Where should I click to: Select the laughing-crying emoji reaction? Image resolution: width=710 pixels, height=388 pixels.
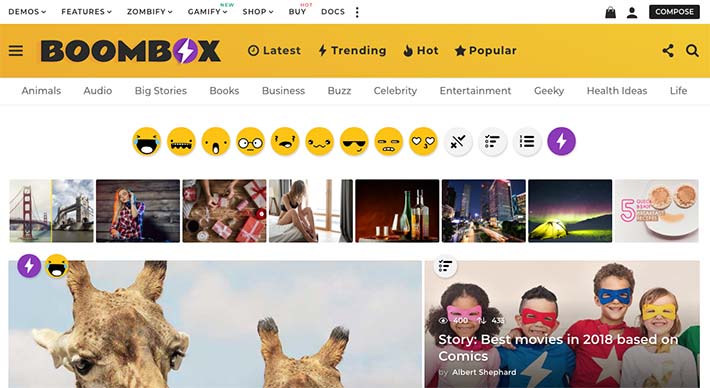(147, 142)
